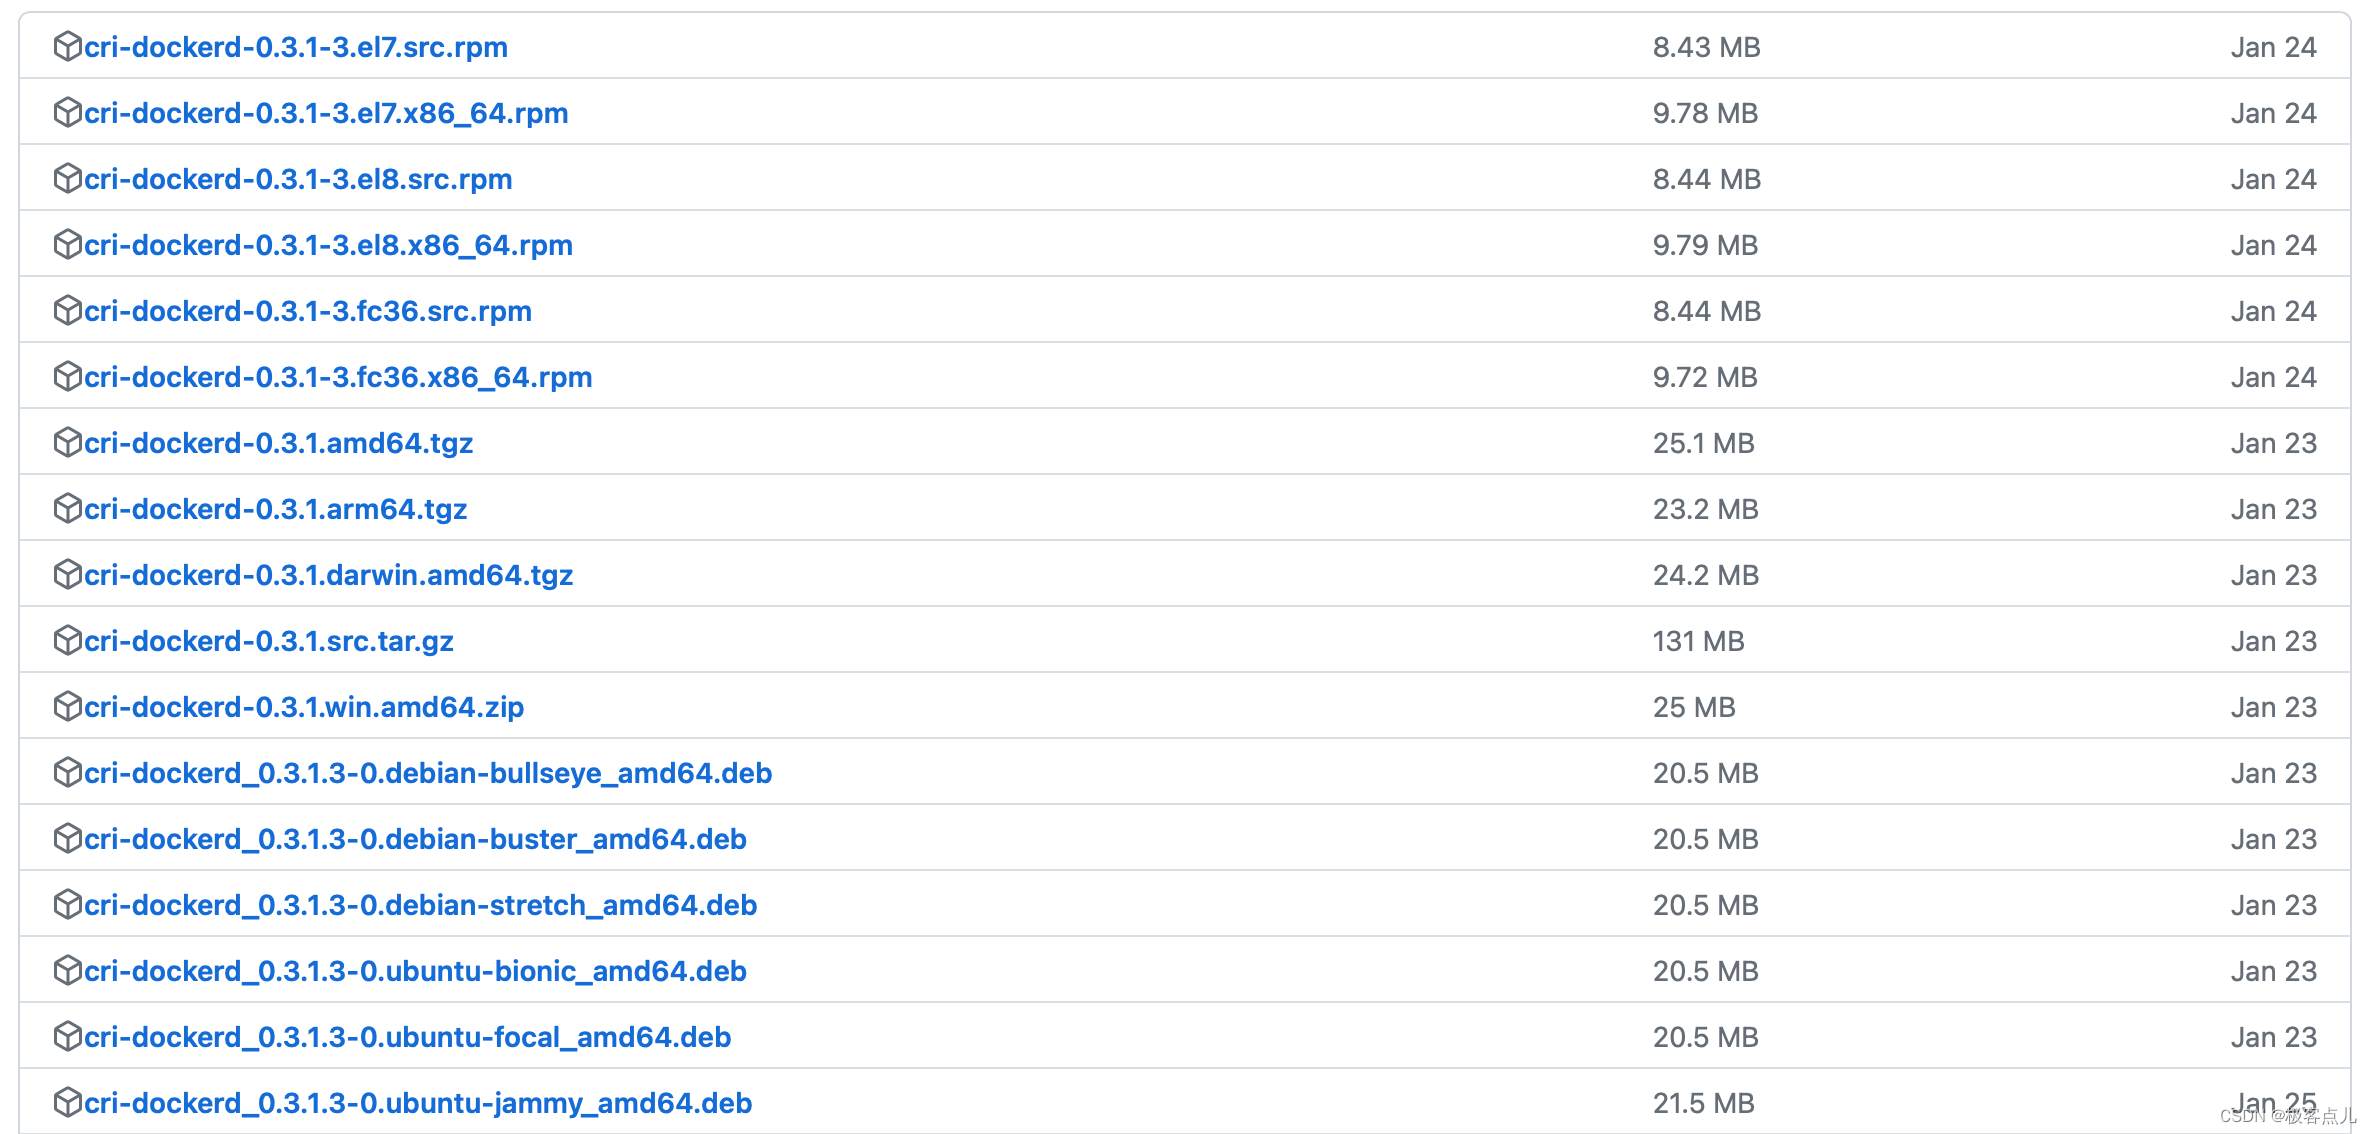Click the 24.2 MB file size
Screen dimensions: 2372x1134
point(1705,575)
